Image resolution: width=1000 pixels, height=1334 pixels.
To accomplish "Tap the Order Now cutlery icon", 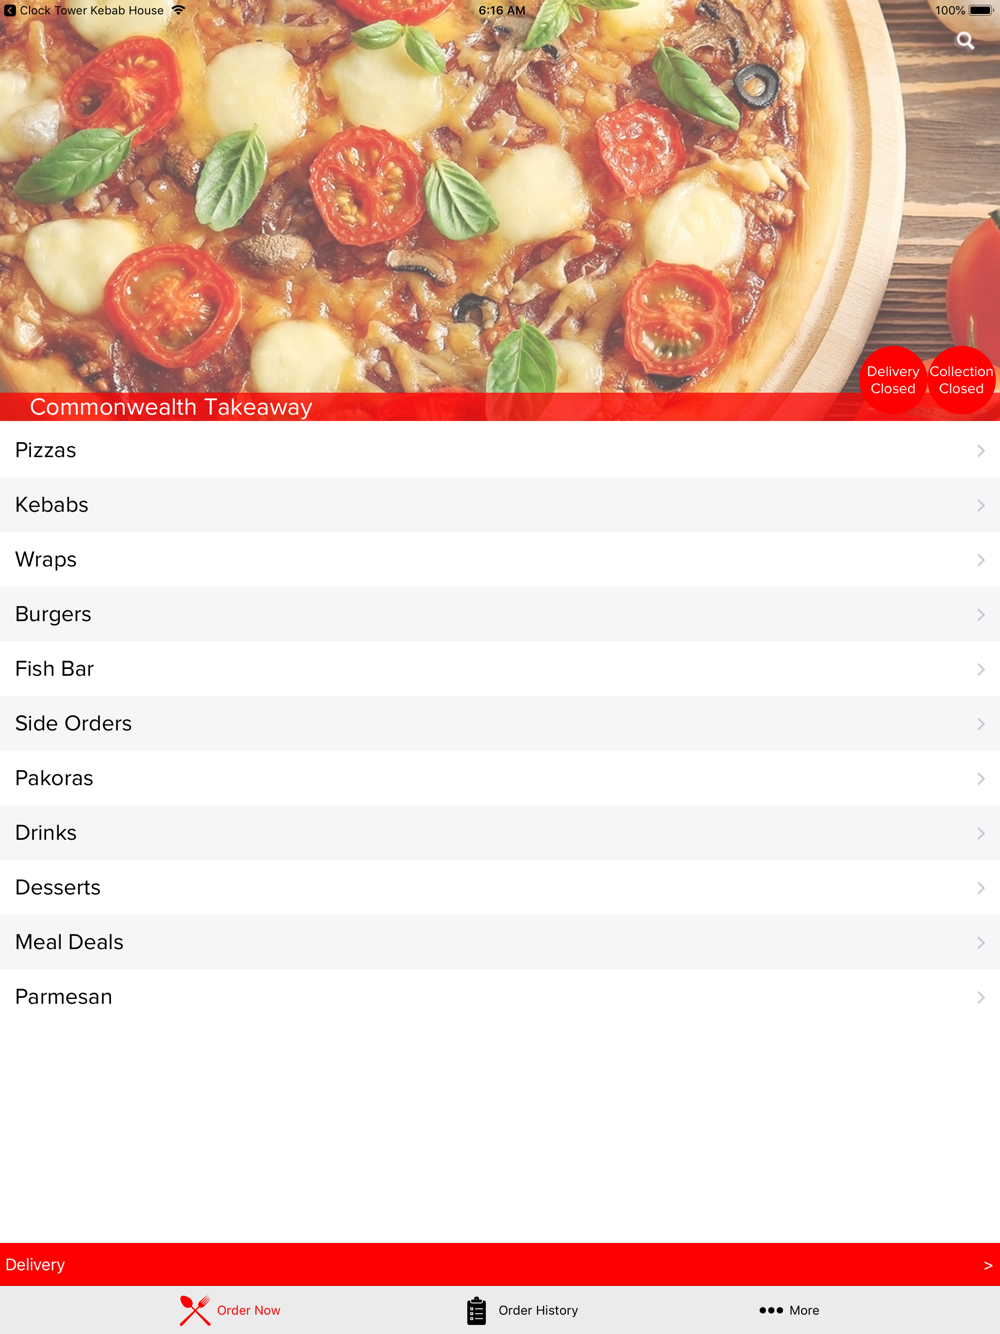I will tap(195, 1310).
